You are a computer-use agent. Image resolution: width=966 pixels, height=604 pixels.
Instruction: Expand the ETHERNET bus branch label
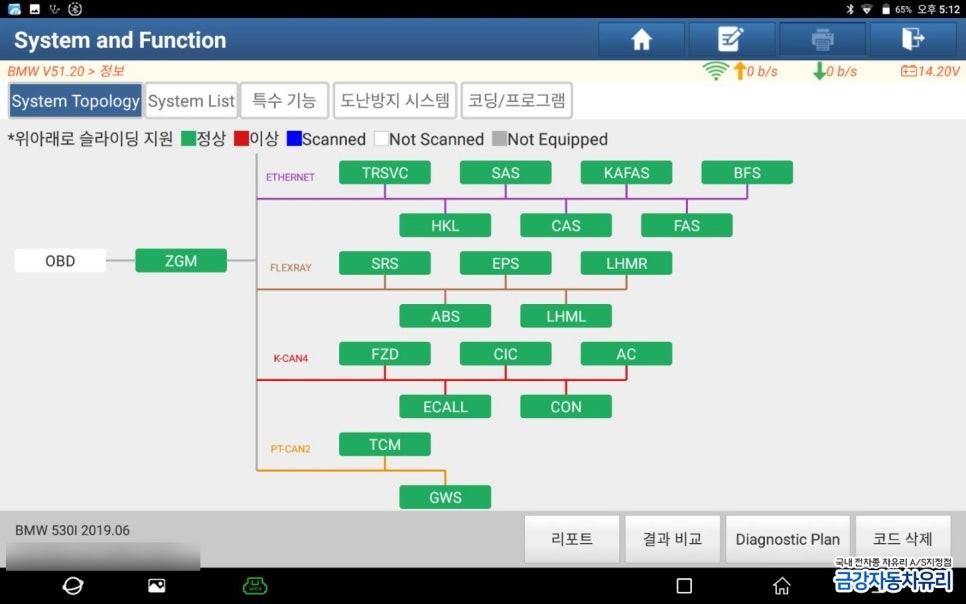tap(289, 177)
